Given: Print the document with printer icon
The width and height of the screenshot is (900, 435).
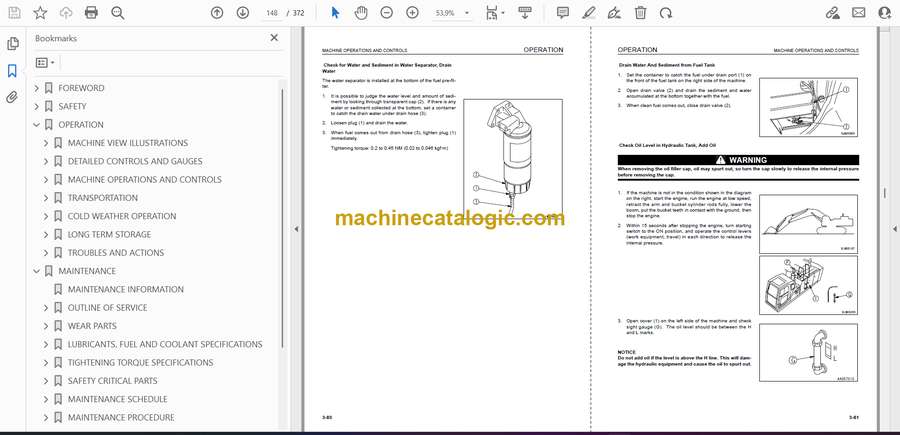Looking at the screenshot, I should (91, 13).
